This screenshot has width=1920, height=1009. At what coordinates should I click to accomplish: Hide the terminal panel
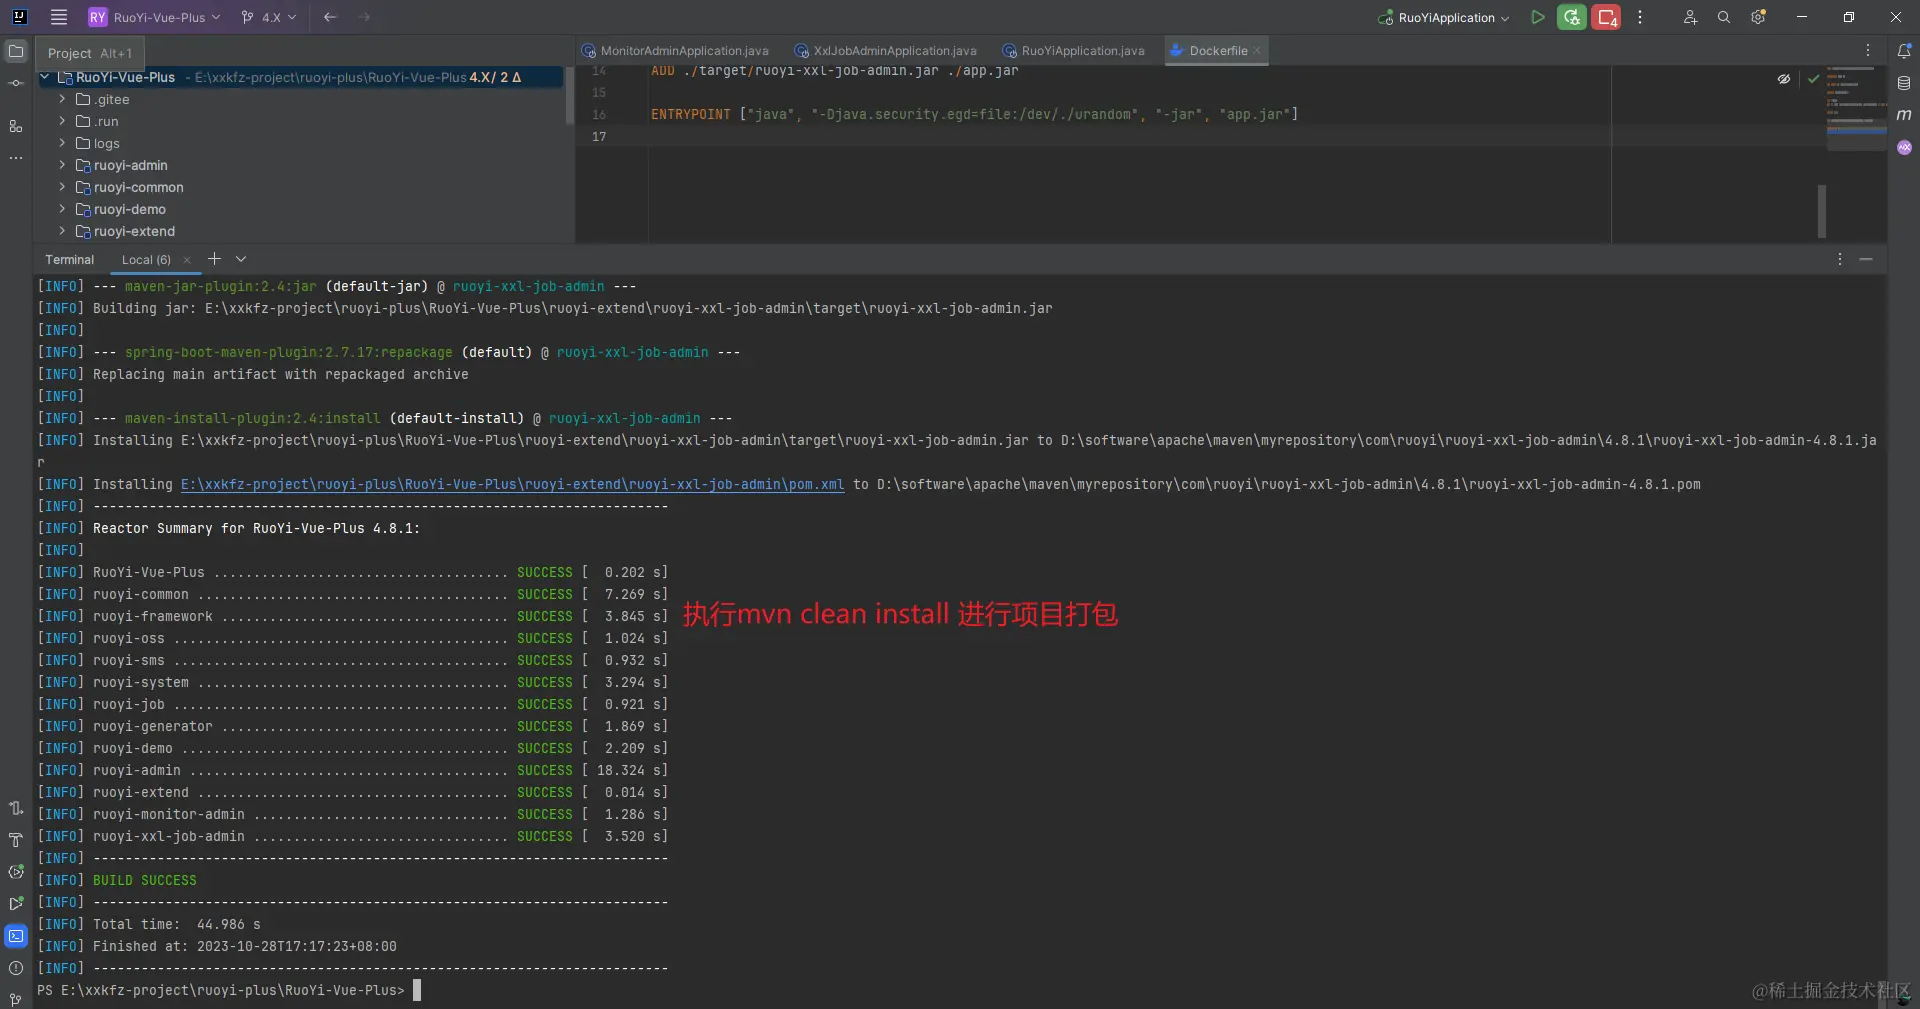pyautogui.click(x=1866, y=259)
